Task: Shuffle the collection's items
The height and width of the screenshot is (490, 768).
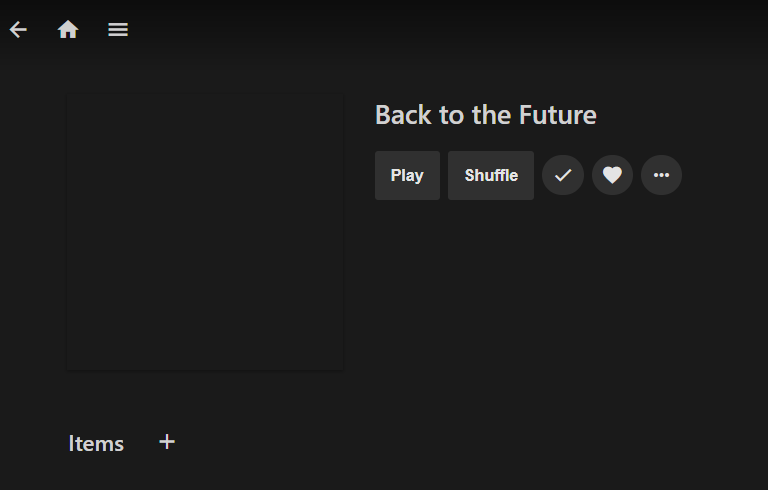Action: click(491, 175)
